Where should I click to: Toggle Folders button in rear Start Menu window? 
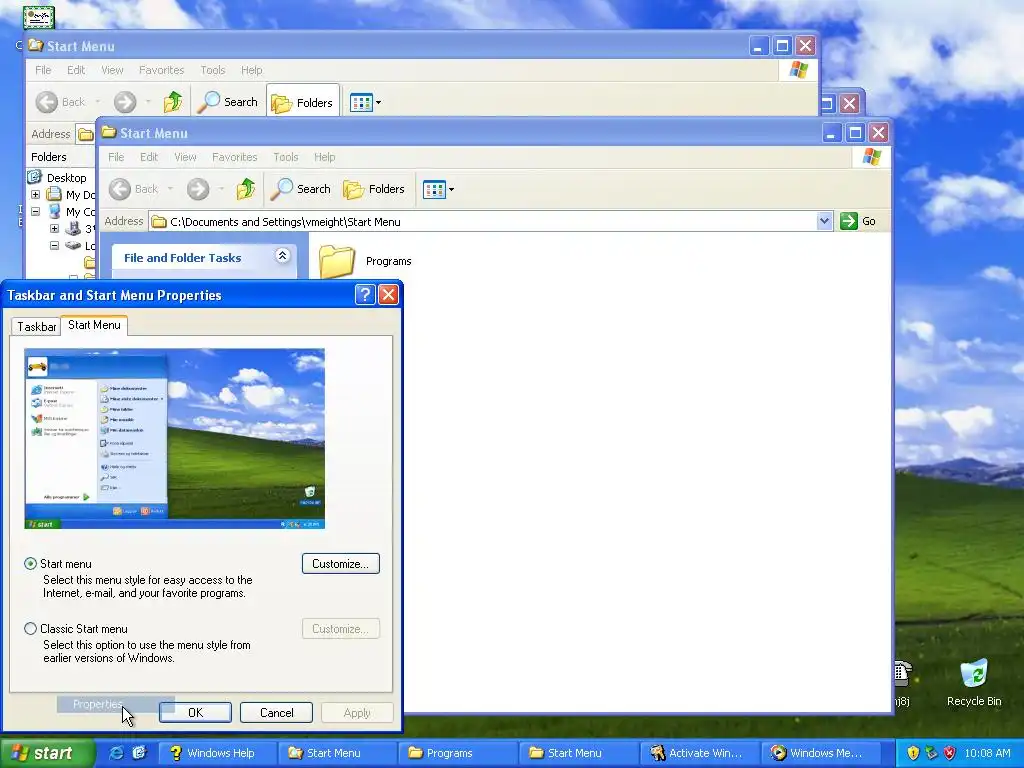tap(303, 102)
